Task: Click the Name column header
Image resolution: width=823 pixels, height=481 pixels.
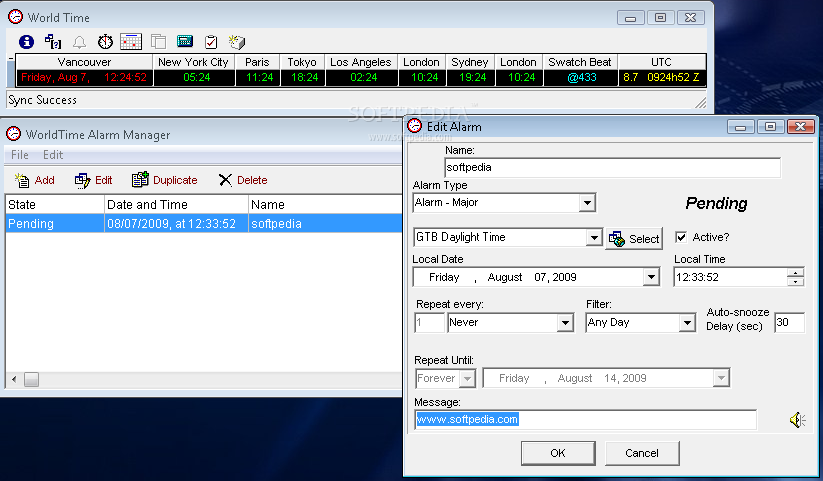Action: 325,204
